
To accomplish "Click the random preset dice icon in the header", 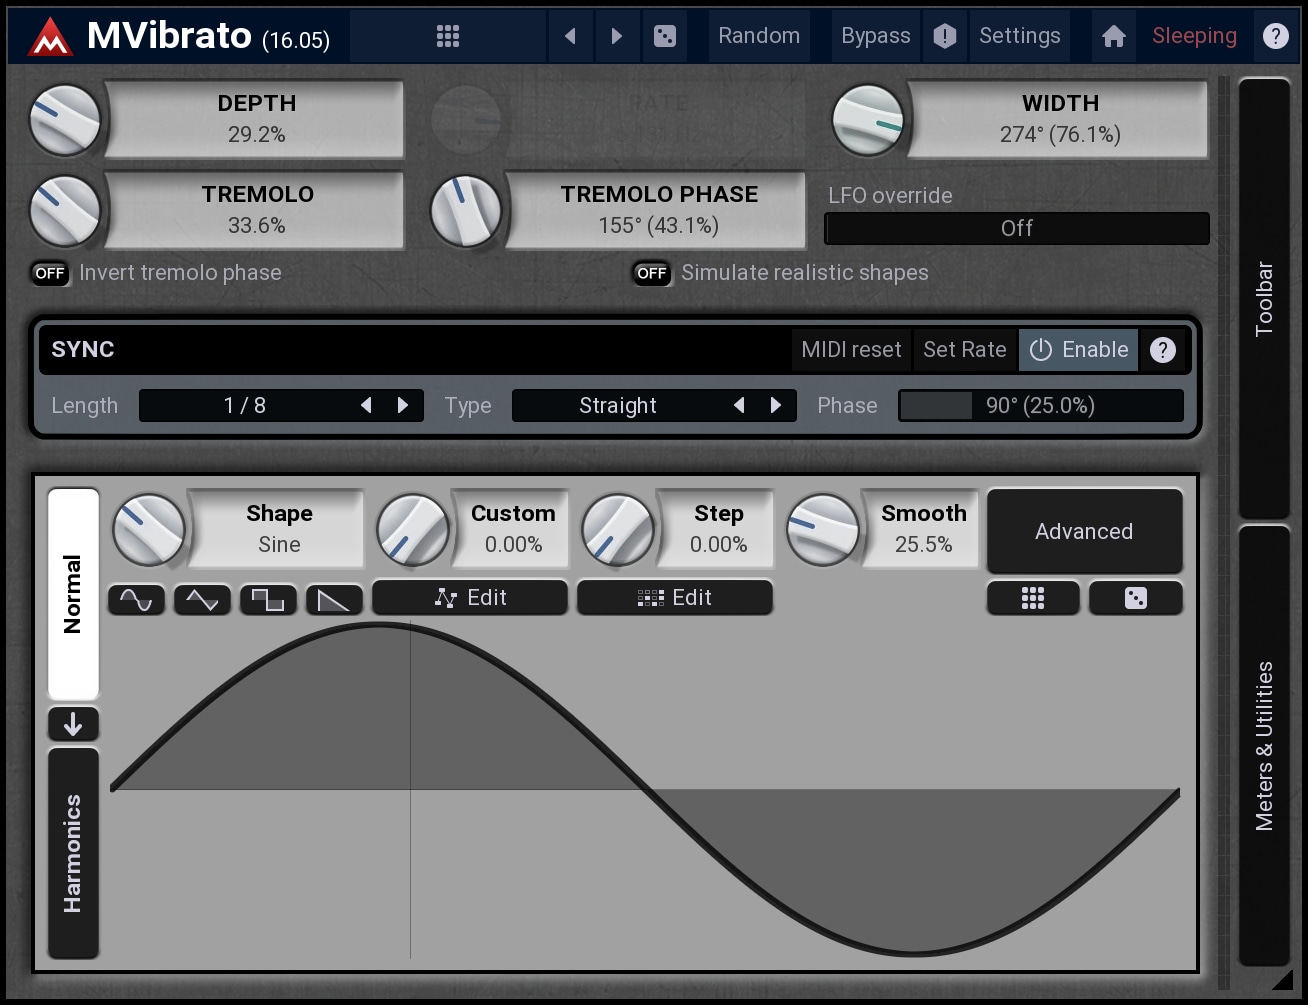I will (664, 36).
